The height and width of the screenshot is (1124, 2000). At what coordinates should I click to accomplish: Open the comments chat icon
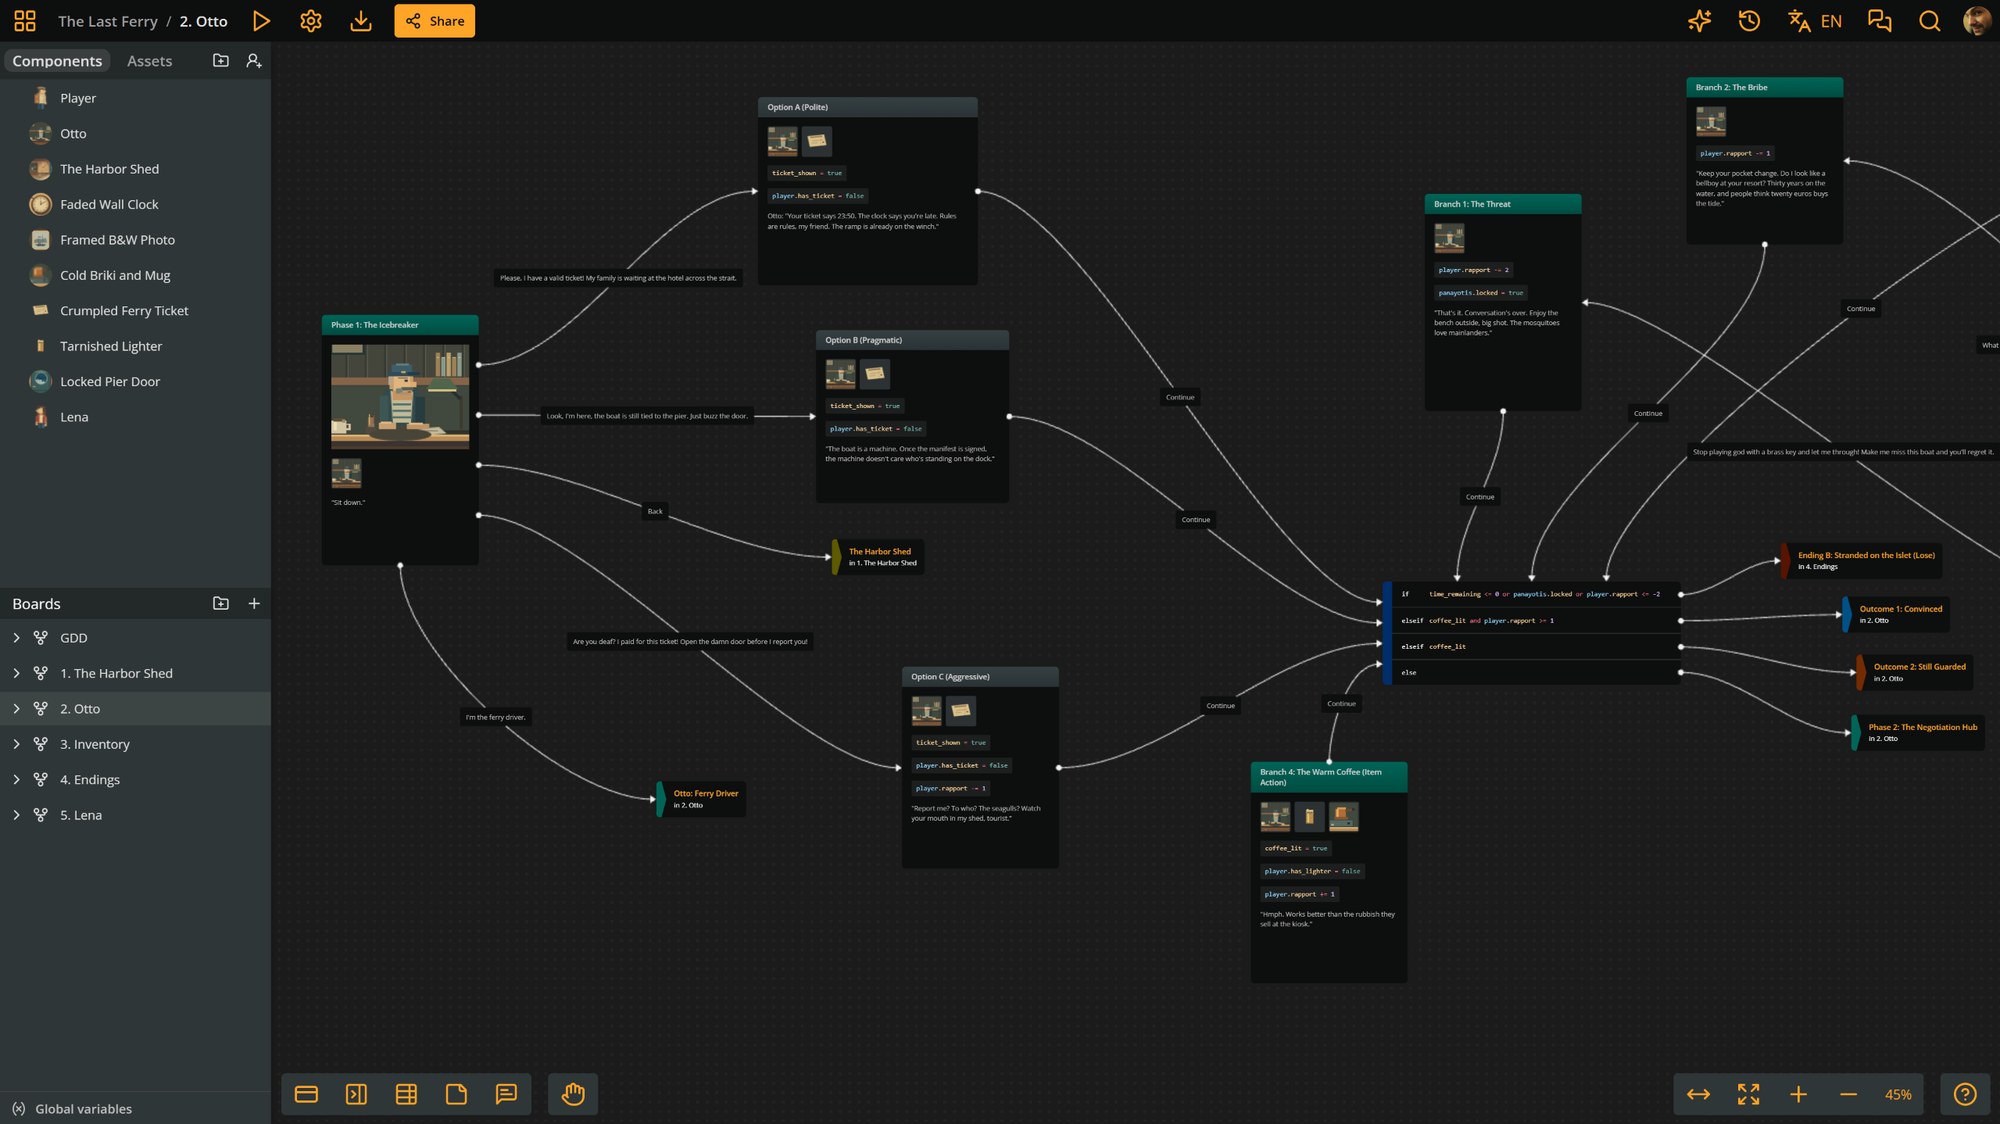click(1880, 21)
